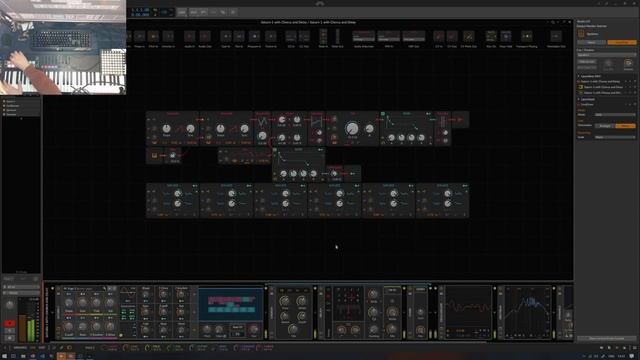
Task: Select the CV Out module icon
Action: point(452,36)
